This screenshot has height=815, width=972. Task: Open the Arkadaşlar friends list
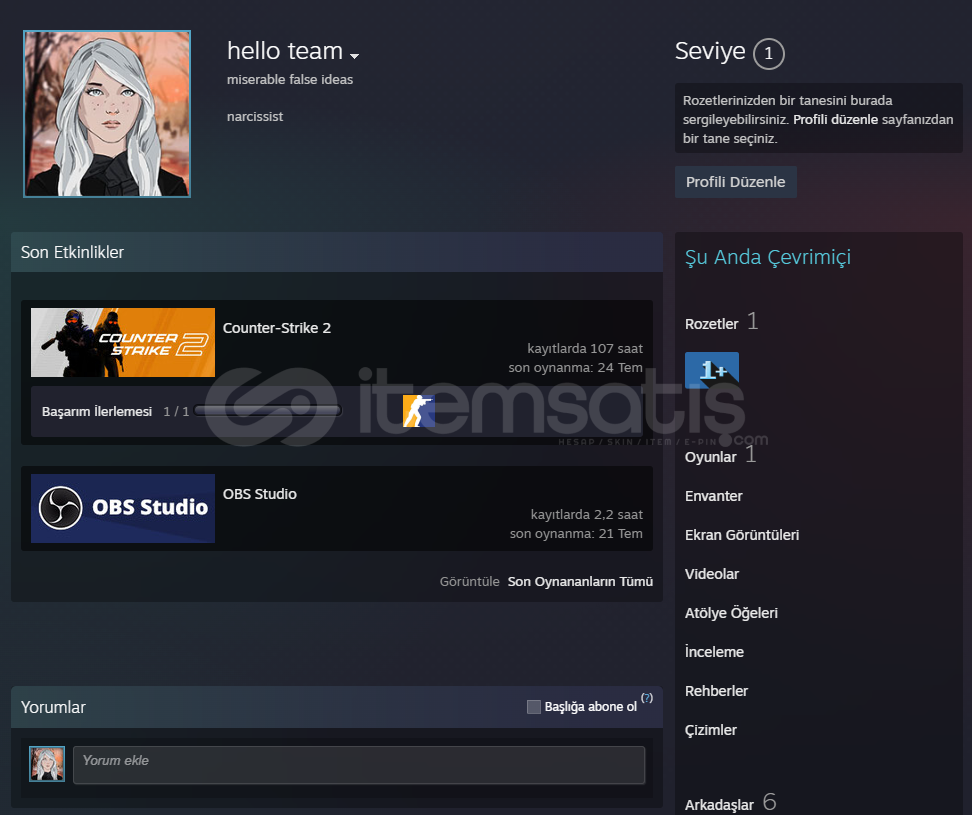pyautogui.click(x=718, y=805)
